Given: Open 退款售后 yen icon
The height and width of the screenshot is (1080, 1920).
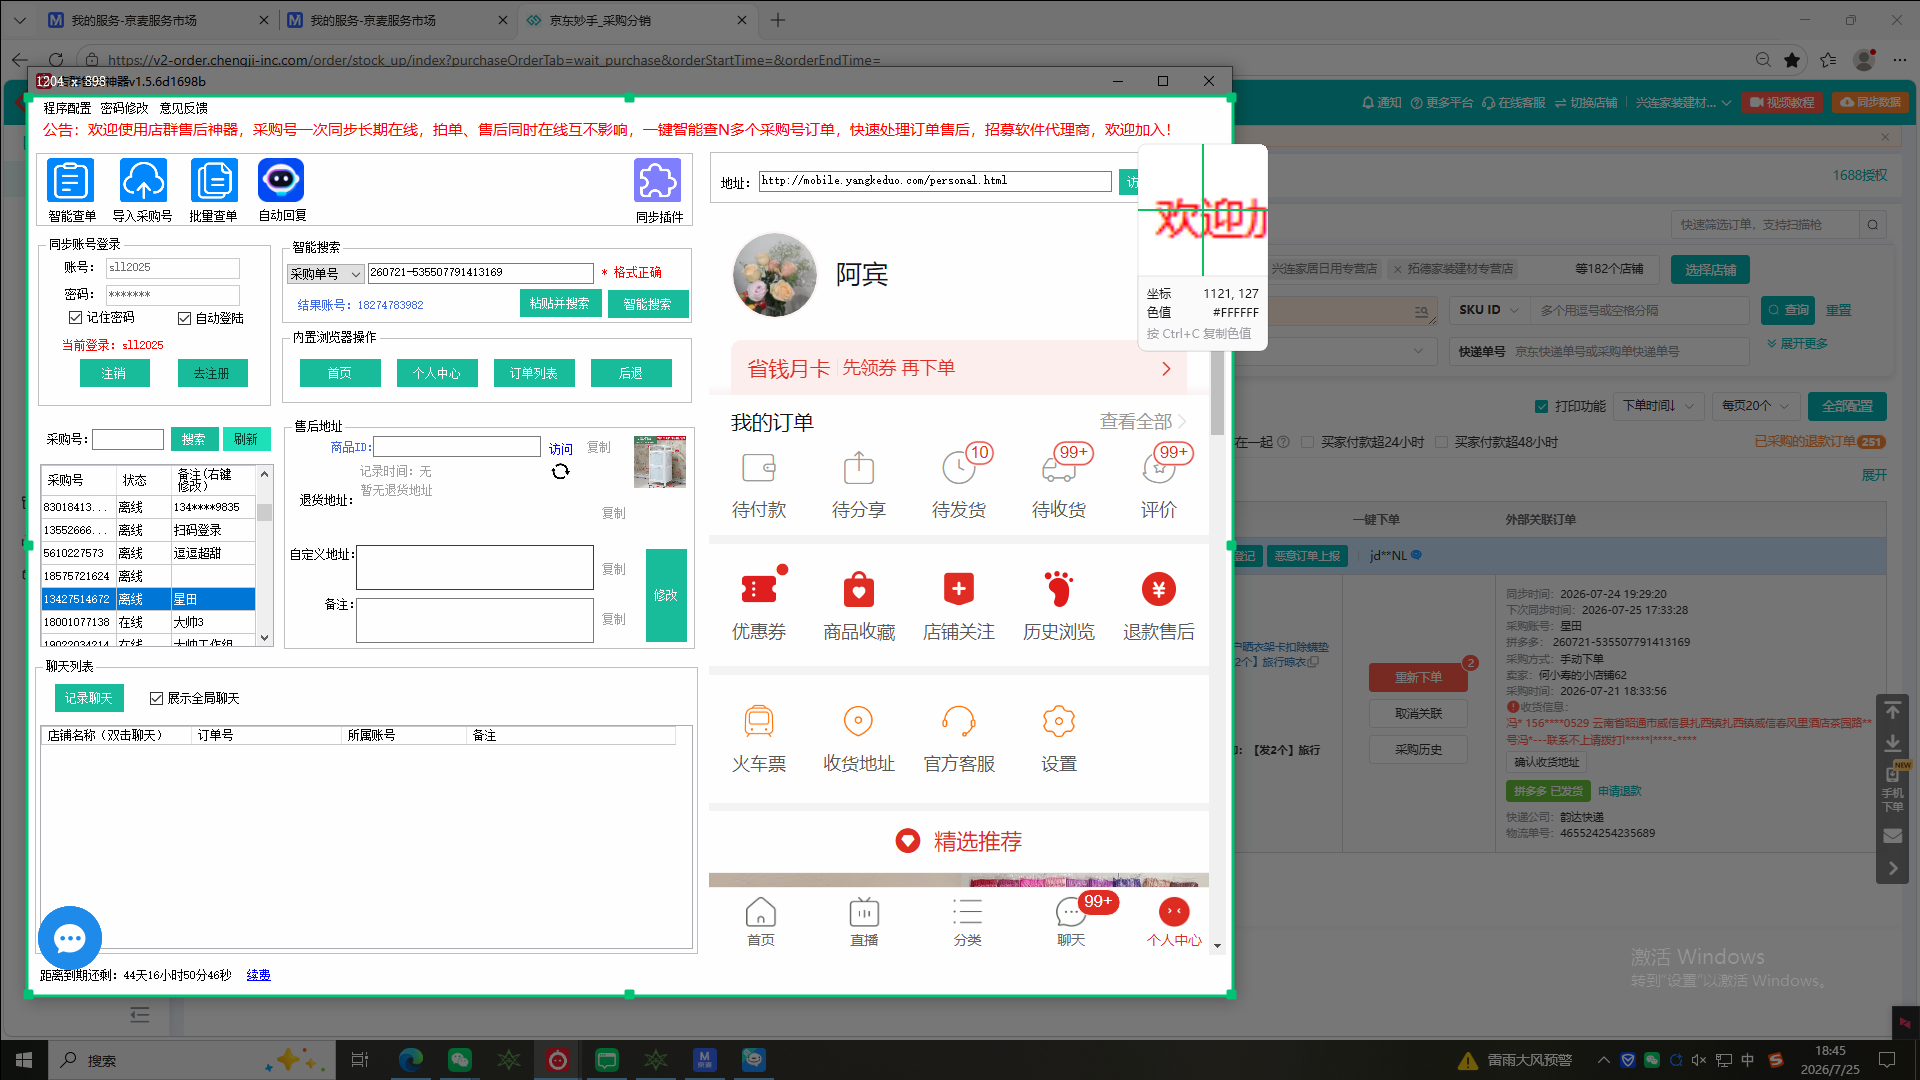Looking at the screenshot, I should (x=1159, y=589).
